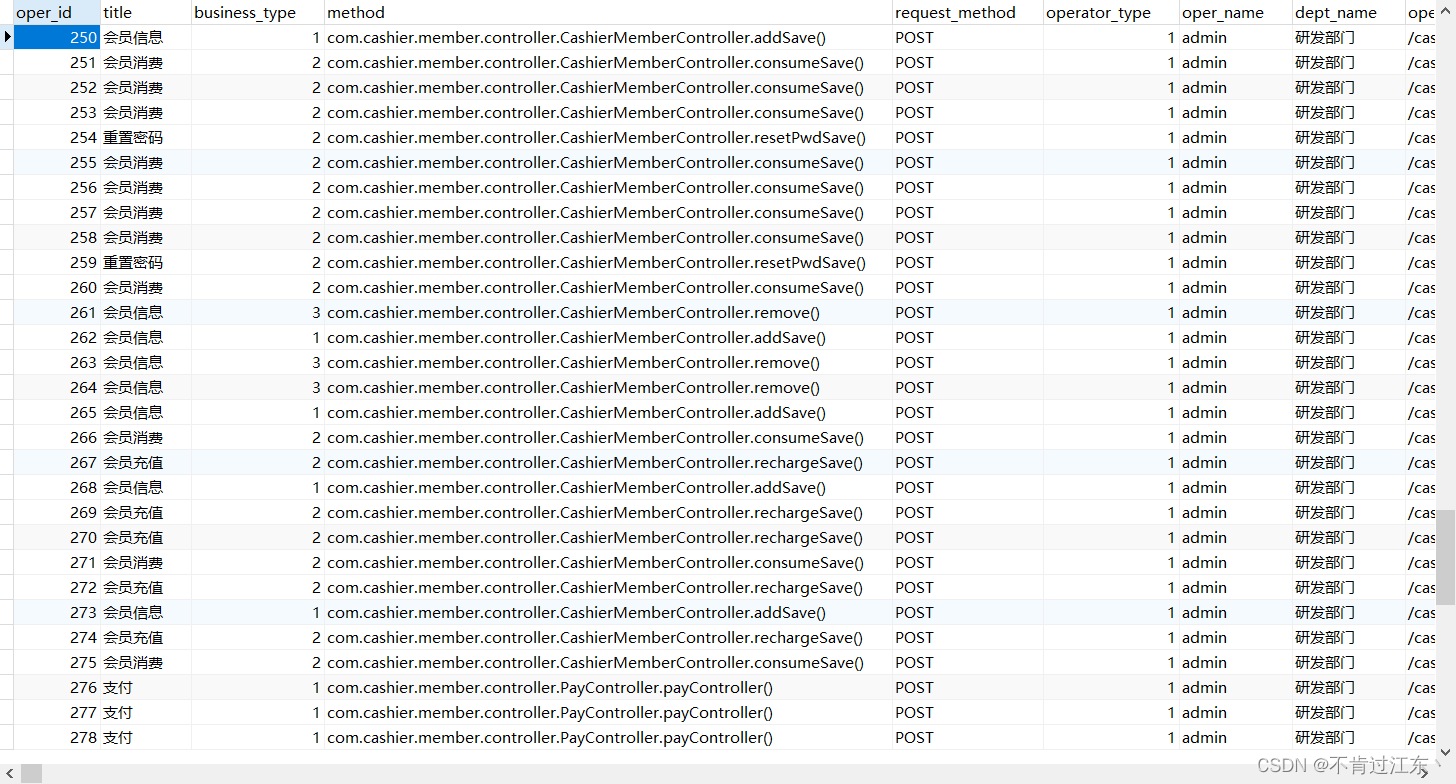1456x784 pixels.
Task: Click the payController method cell in row 276
Action: point(608,688)
